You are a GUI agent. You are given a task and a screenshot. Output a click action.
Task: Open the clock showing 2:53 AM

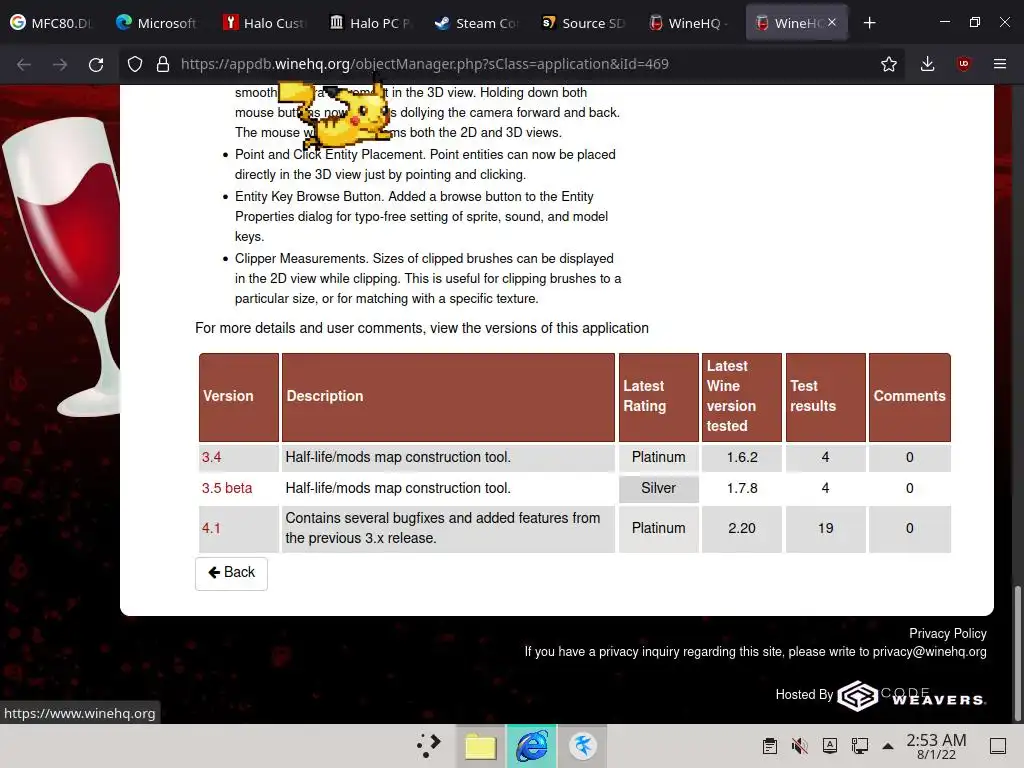(x=936, y=746)
